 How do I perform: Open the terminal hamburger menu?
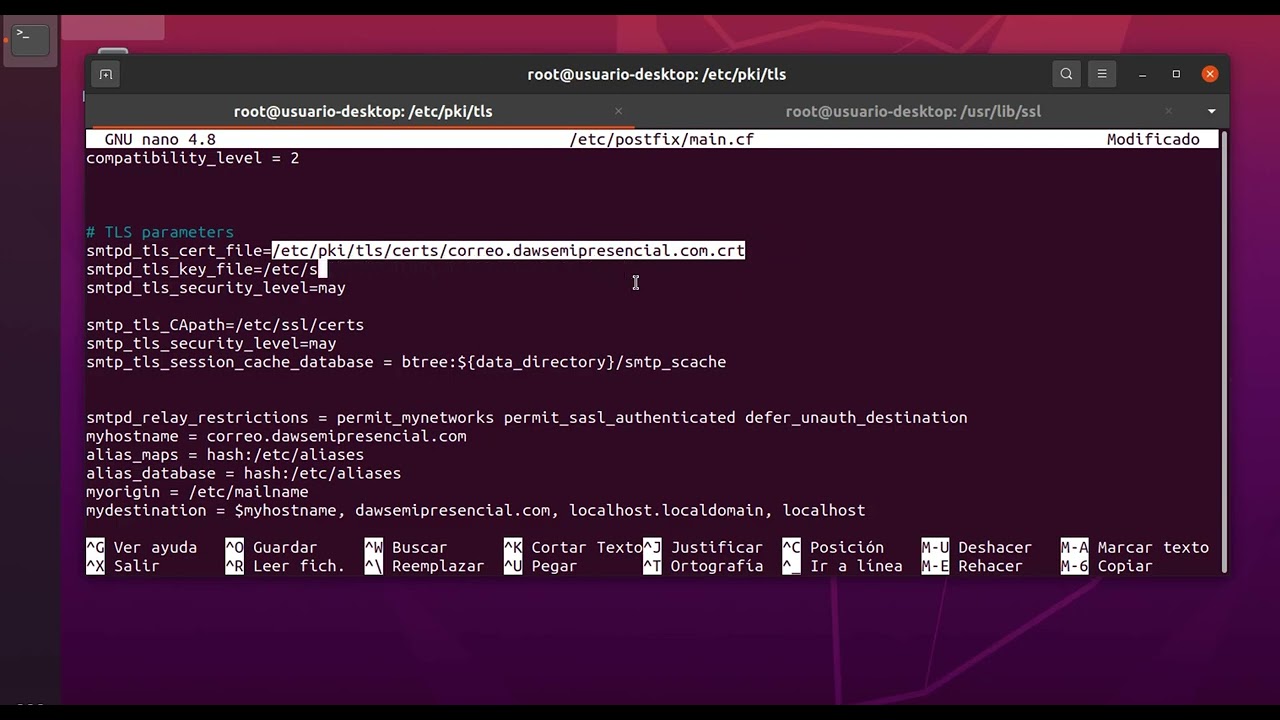point(1102,74)
